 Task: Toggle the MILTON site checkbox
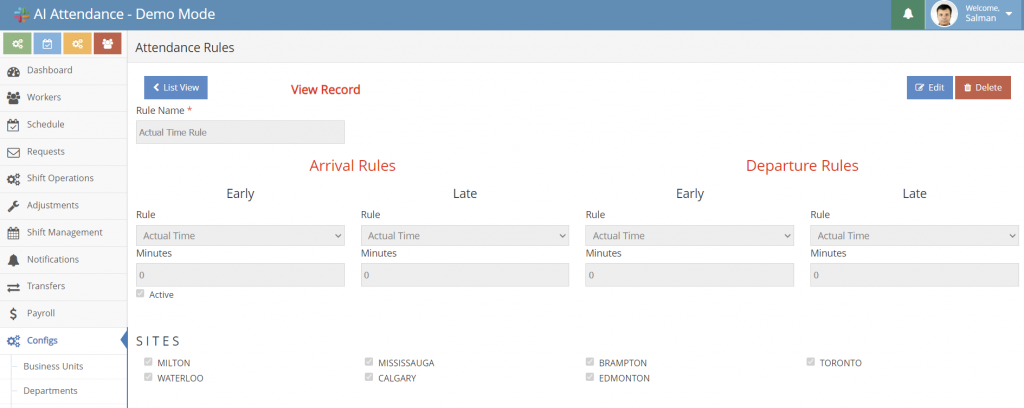[x=149, y=362]
